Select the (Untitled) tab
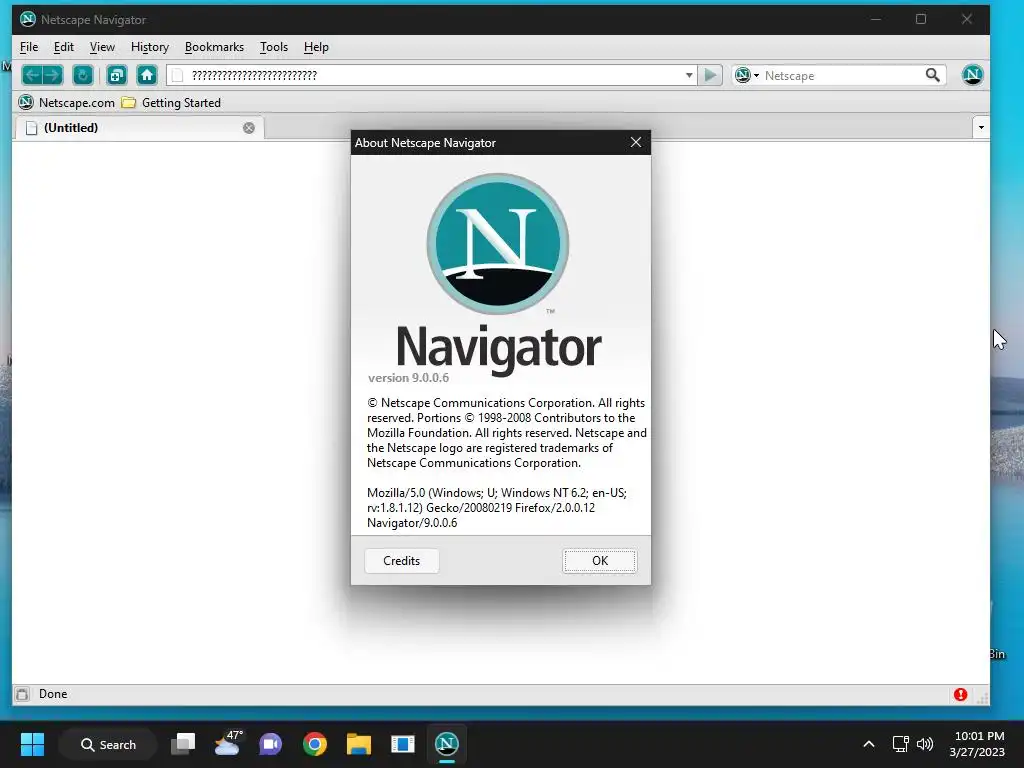 (139, 128)
